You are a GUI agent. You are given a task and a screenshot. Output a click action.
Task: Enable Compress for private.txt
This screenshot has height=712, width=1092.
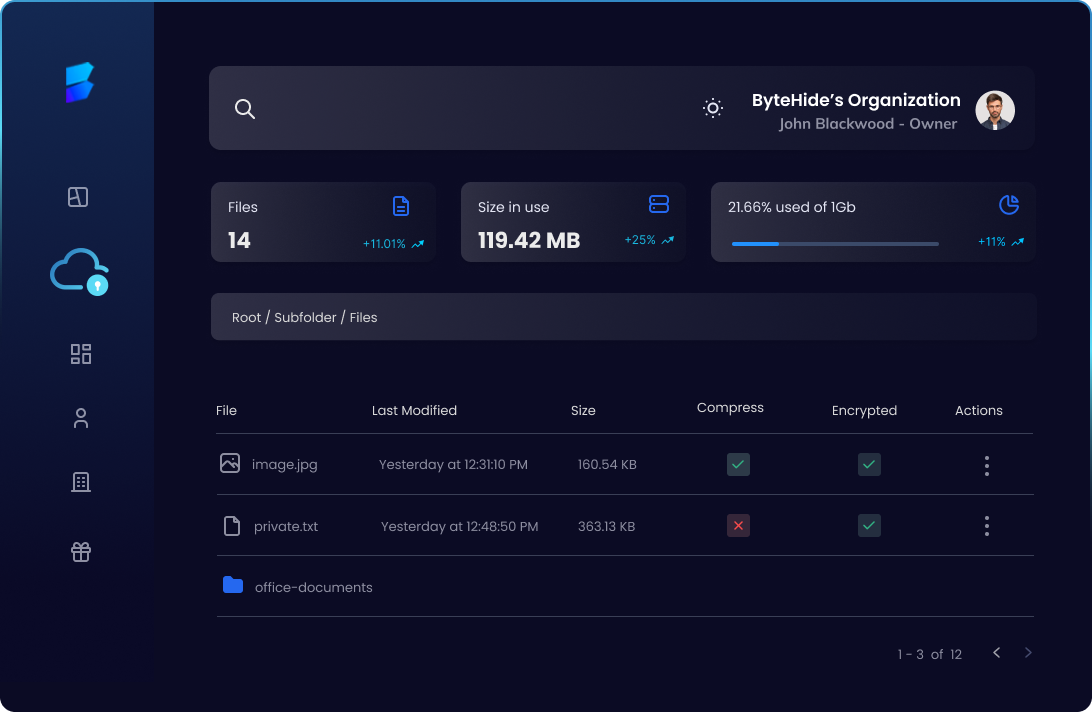click(x=738, y=525)
